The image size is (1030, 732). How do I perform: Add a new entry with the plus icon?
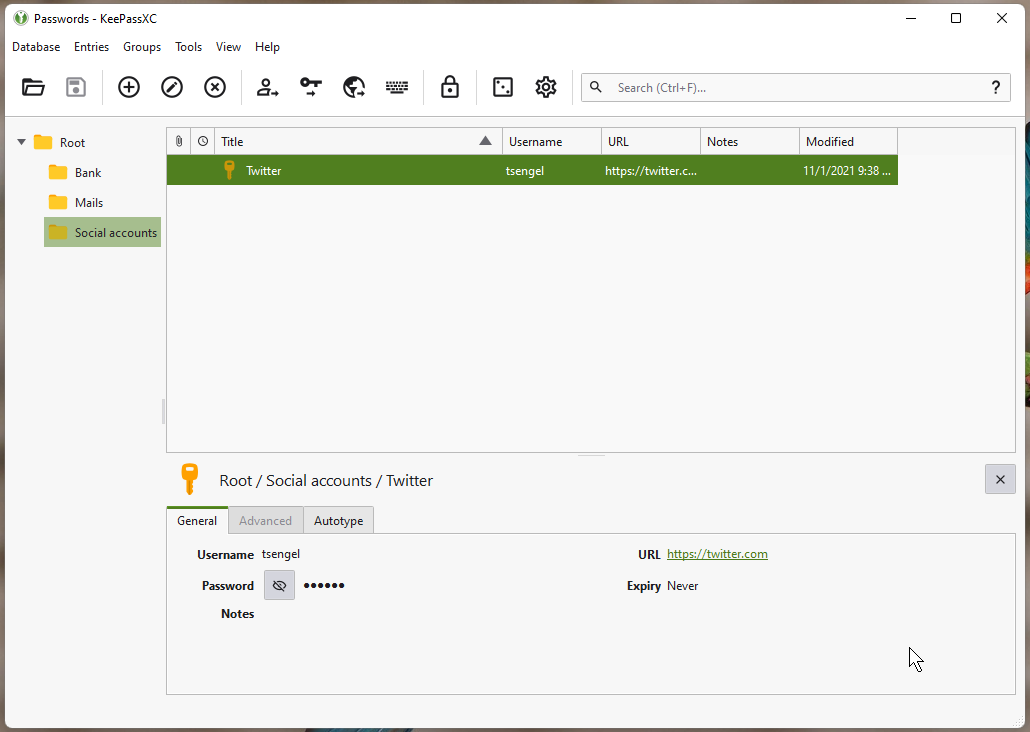pos(129,87)
